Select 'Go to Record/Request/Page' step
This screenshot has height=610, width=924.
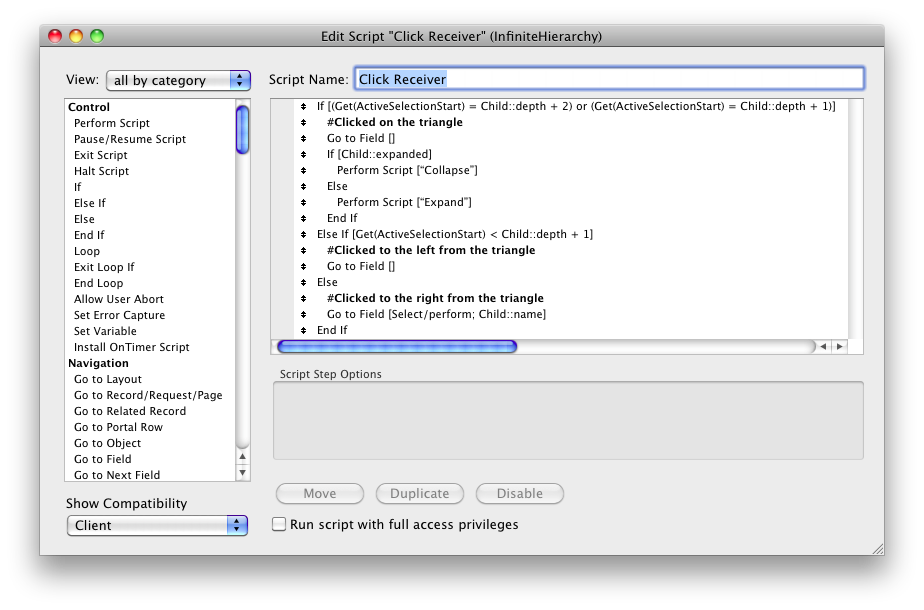pos(148,395)
